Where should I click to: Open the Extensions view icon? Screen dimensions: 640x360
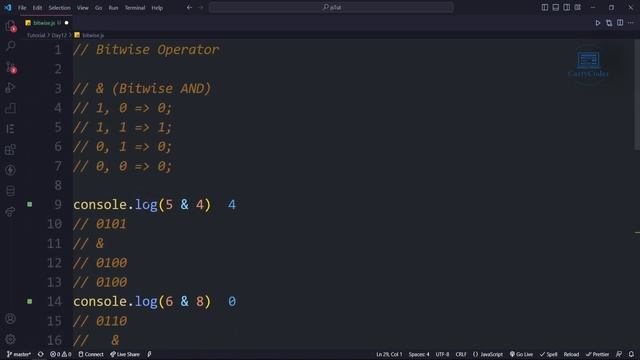pyautogui.click(x=11, y=149)
